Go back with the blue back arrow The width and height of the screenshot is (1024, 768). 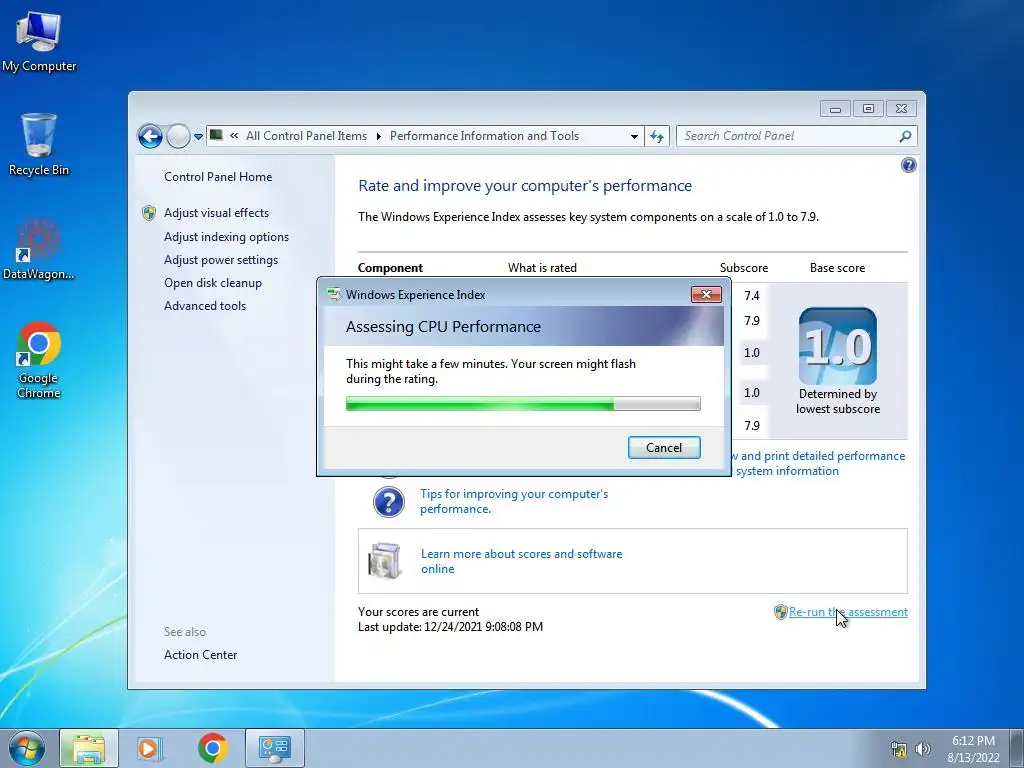pos(150,136)
